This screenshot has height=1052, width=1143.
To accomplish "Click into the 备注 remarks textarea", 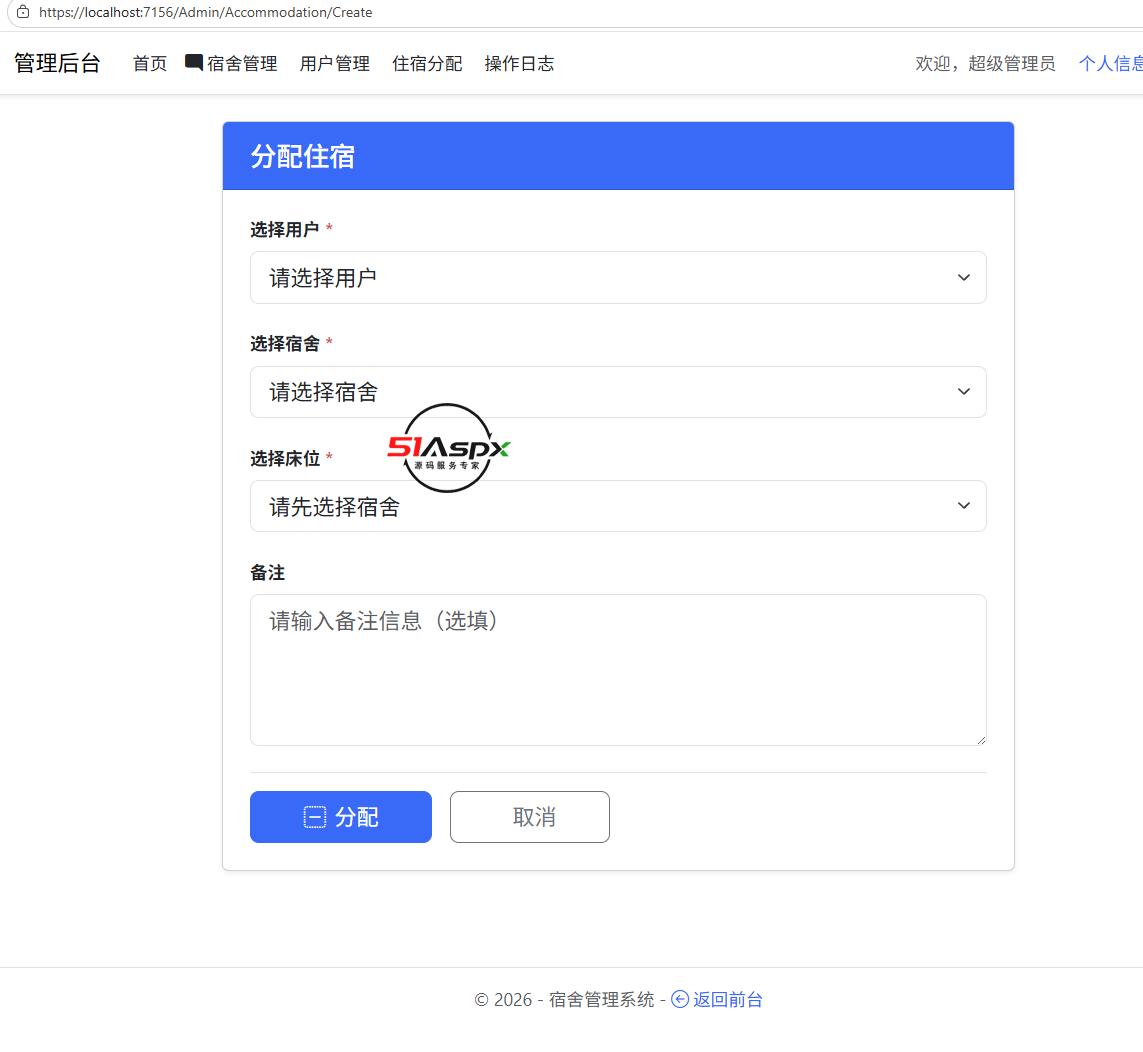I will (617, 669).
